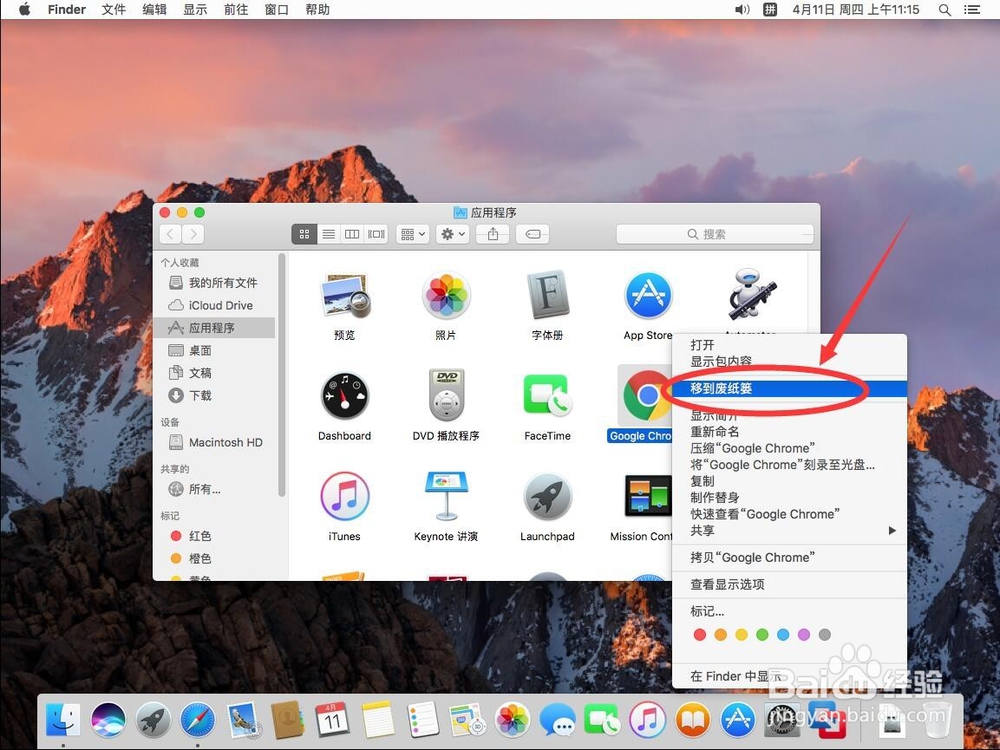Choose 制作替身 in the context menu
Viewport: 1000px width, 750px height.
(x=790, y=497)
